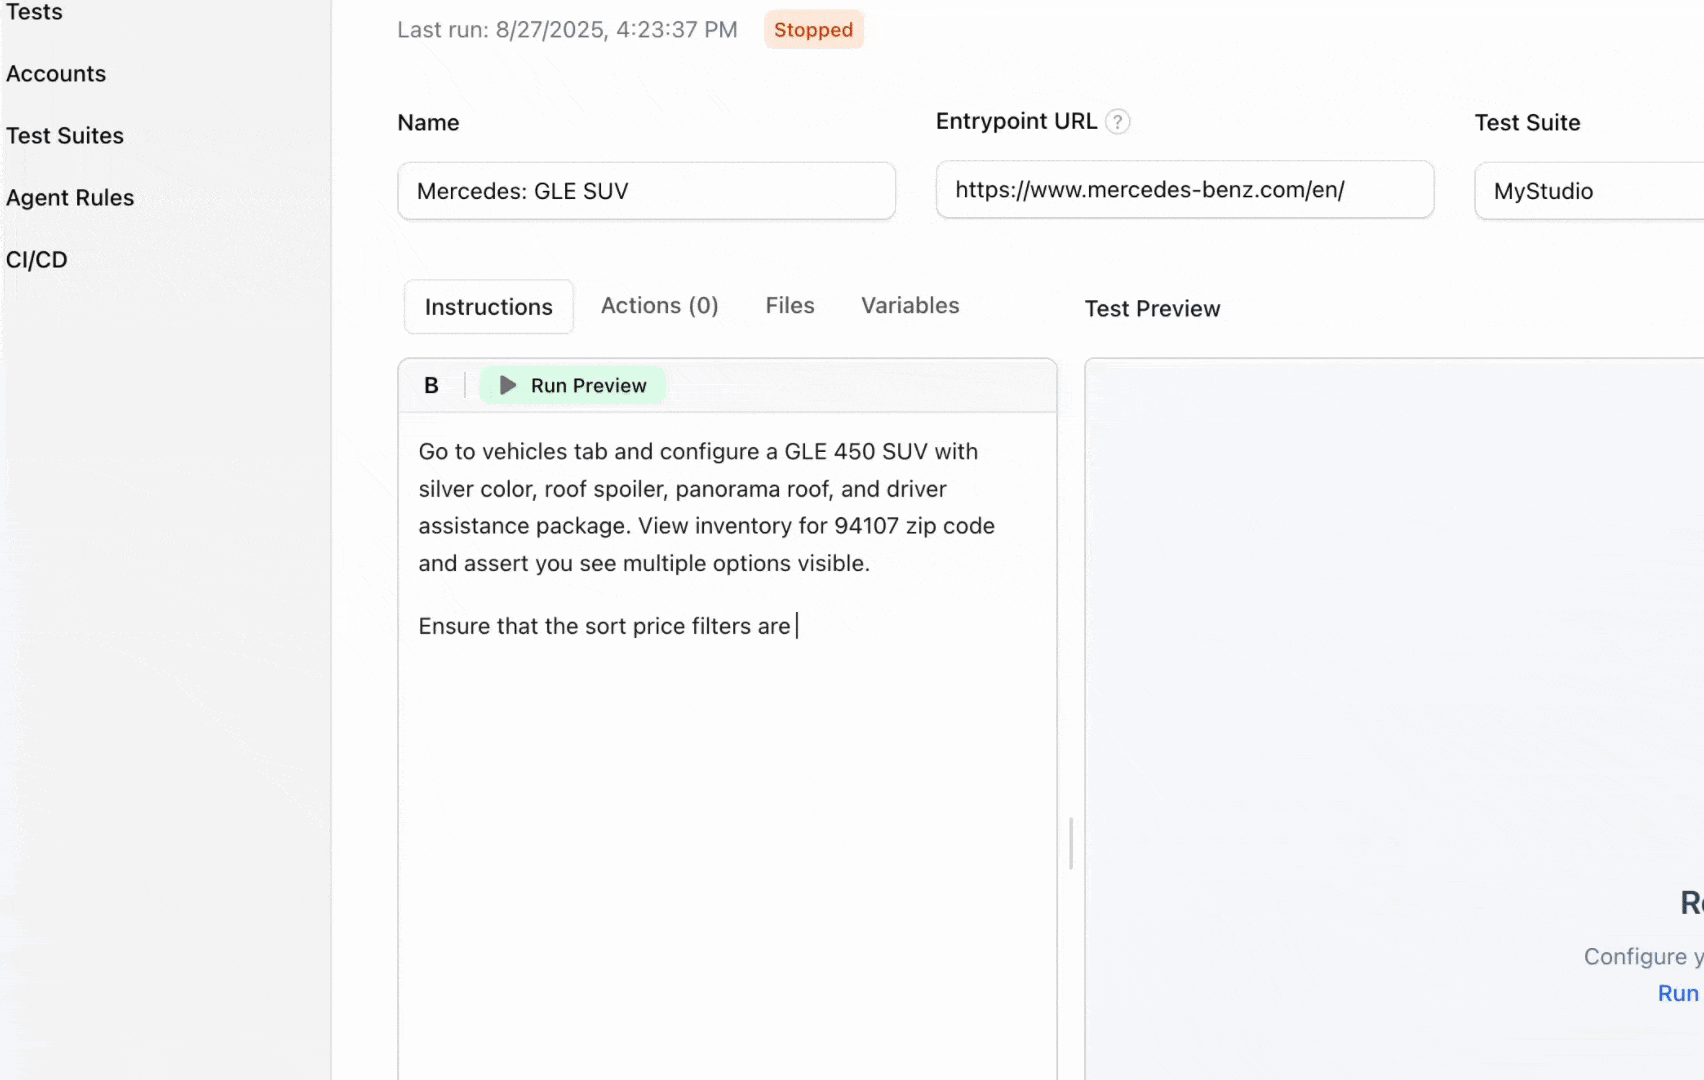
Task: Open the Files tab
Action: click(x=789, y=306)
